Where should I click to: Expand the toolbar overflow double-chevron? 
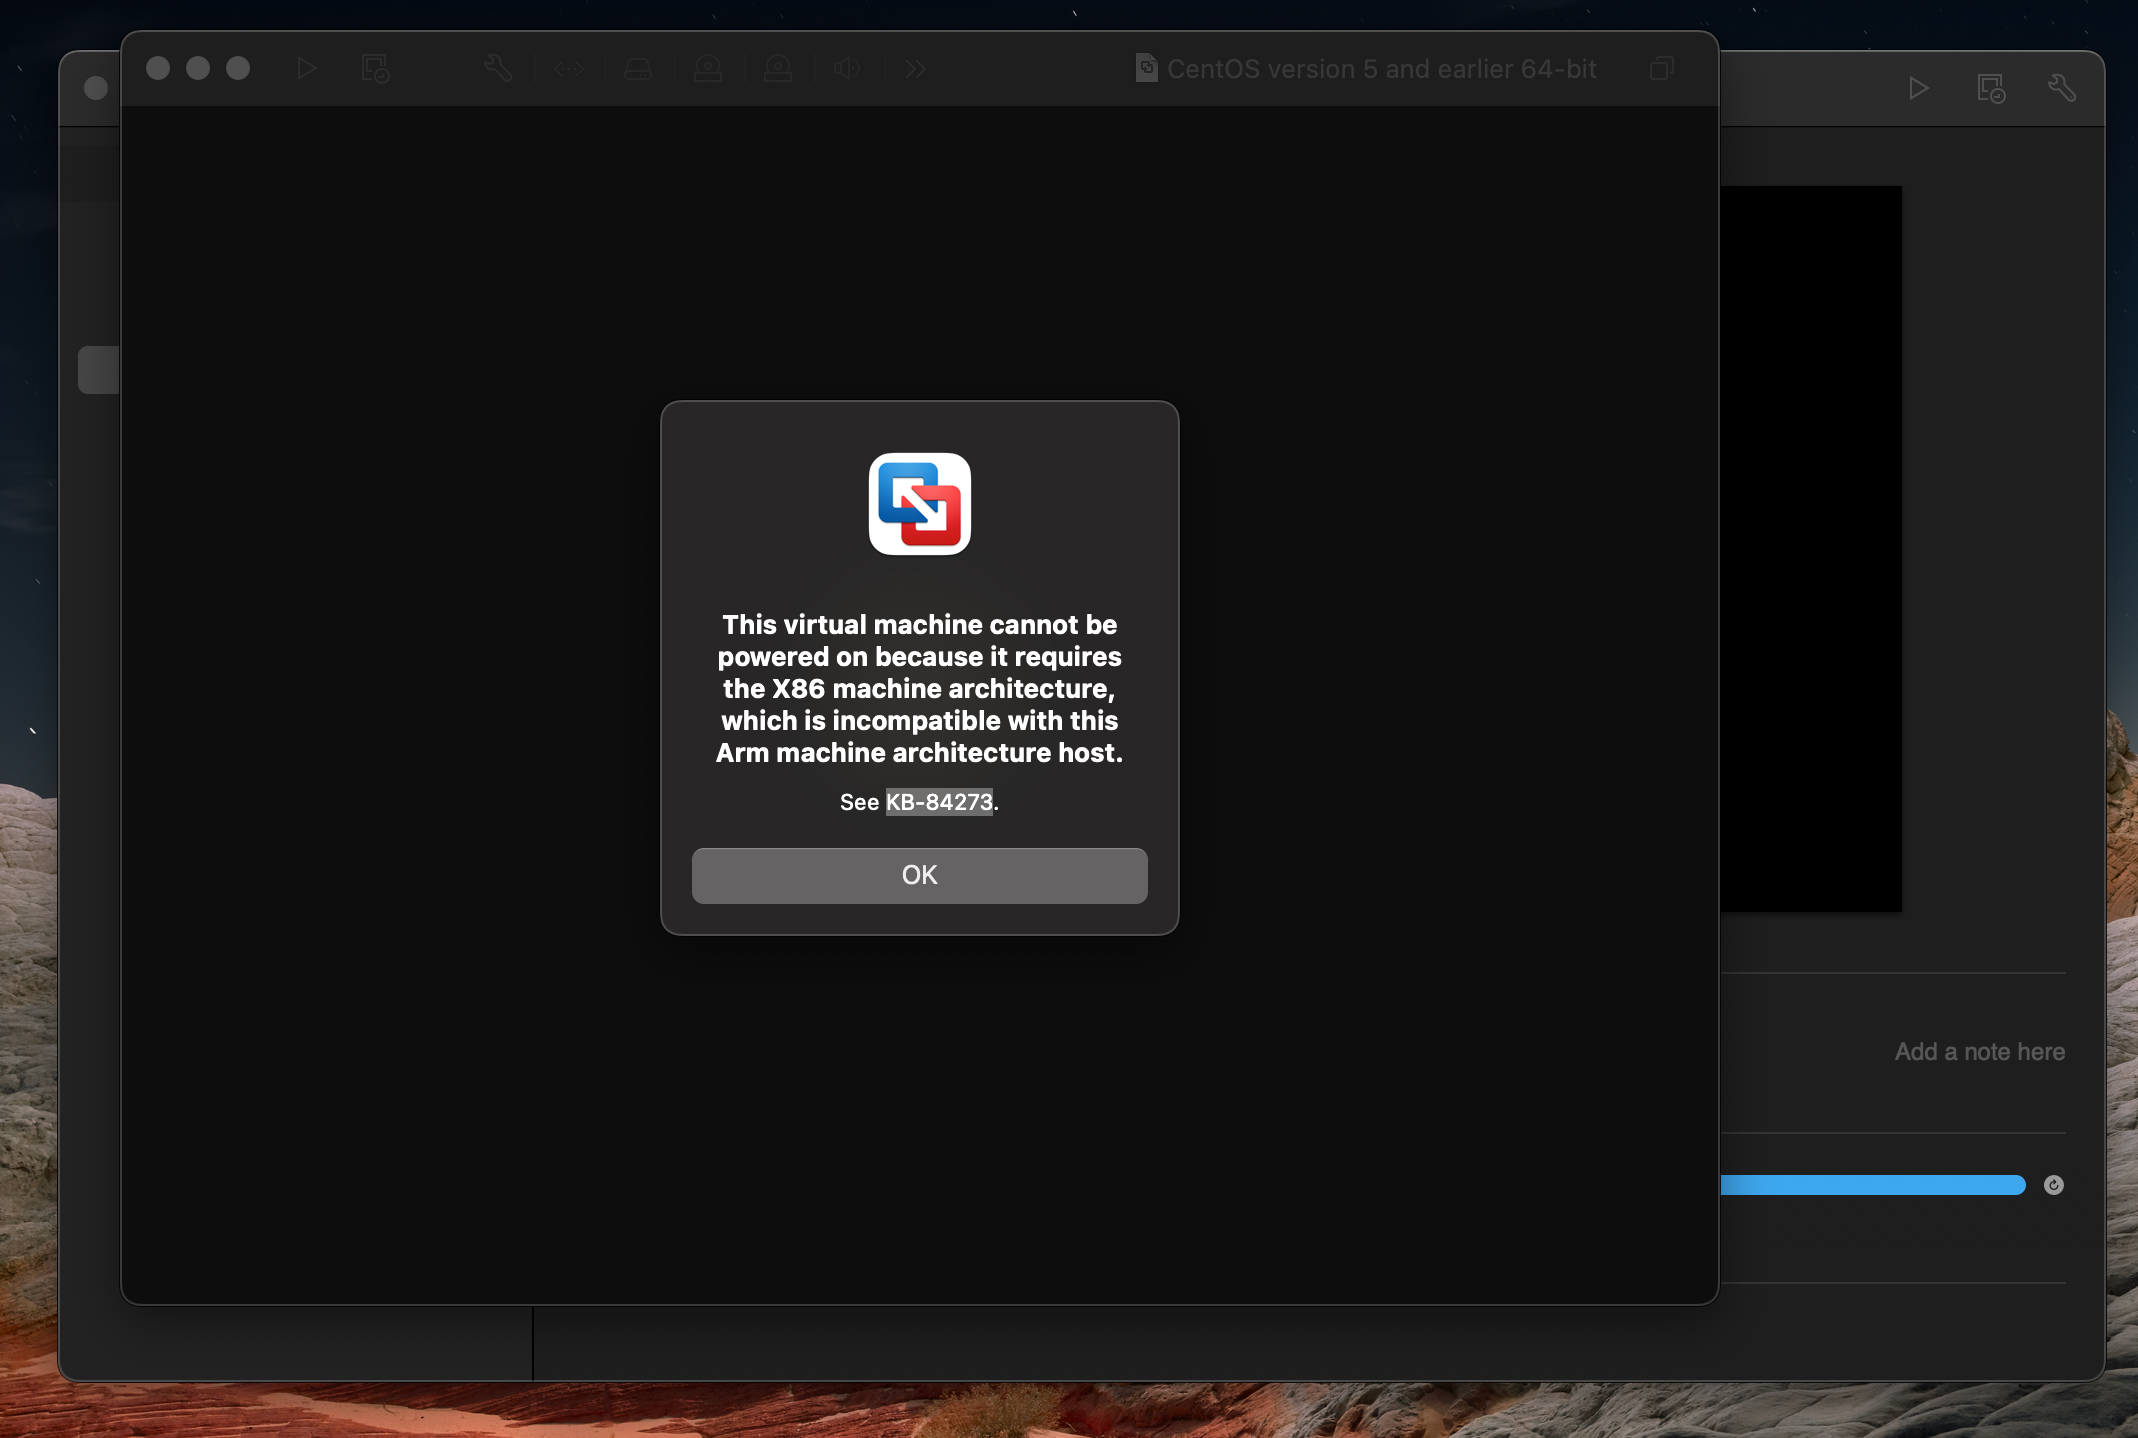pyautogui.click(x=915, y=69)
